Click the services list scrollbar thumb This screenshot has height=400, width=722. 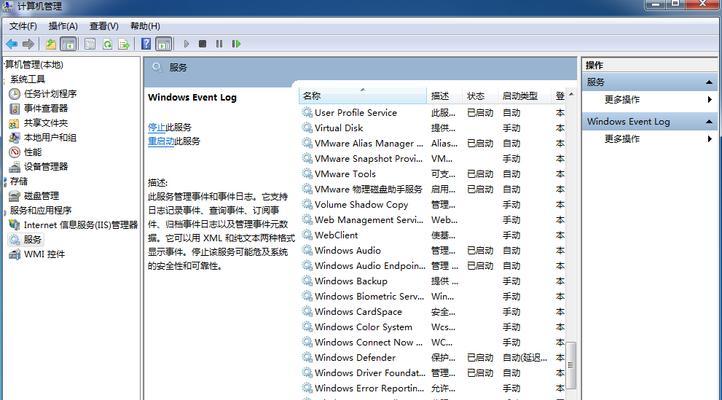point(571,365)
